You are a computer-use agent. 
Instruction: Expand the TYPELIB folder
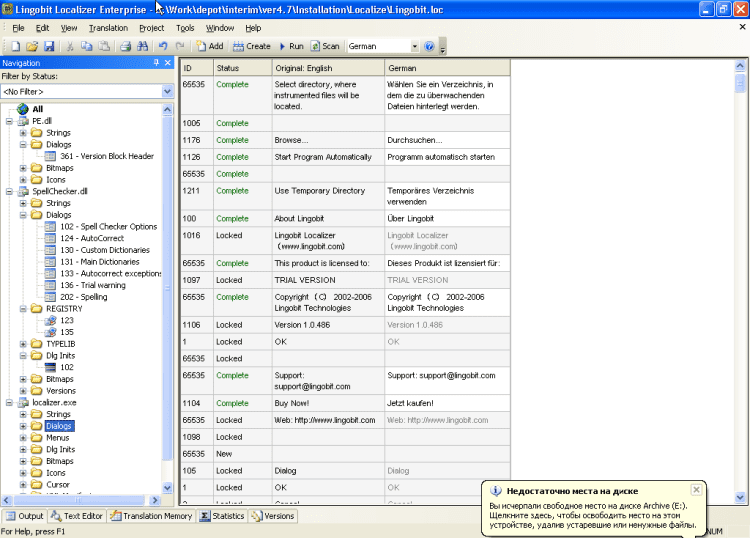tap(23, 344)
